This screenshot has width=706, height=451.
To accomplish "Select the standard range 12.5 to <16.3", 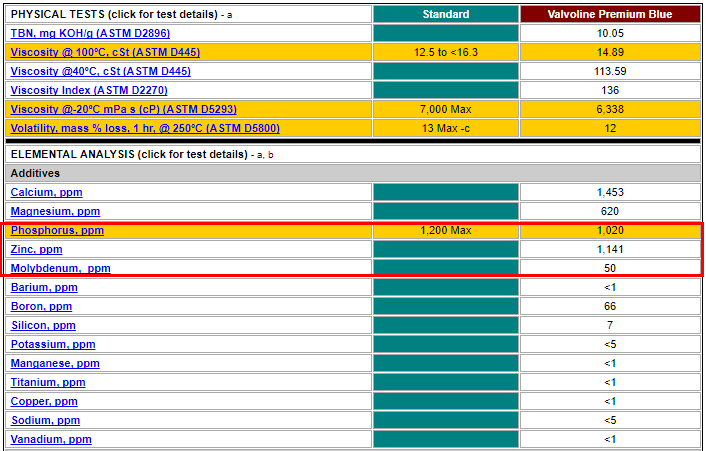I will [x=446, y=53].
